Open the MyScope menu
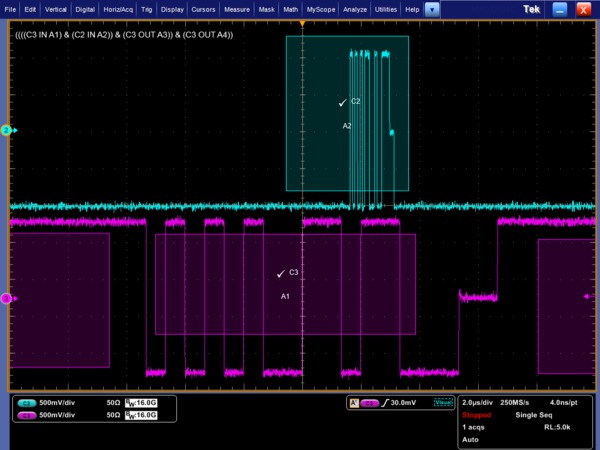Viewport: 600px width, 450px height. [321, 9]
